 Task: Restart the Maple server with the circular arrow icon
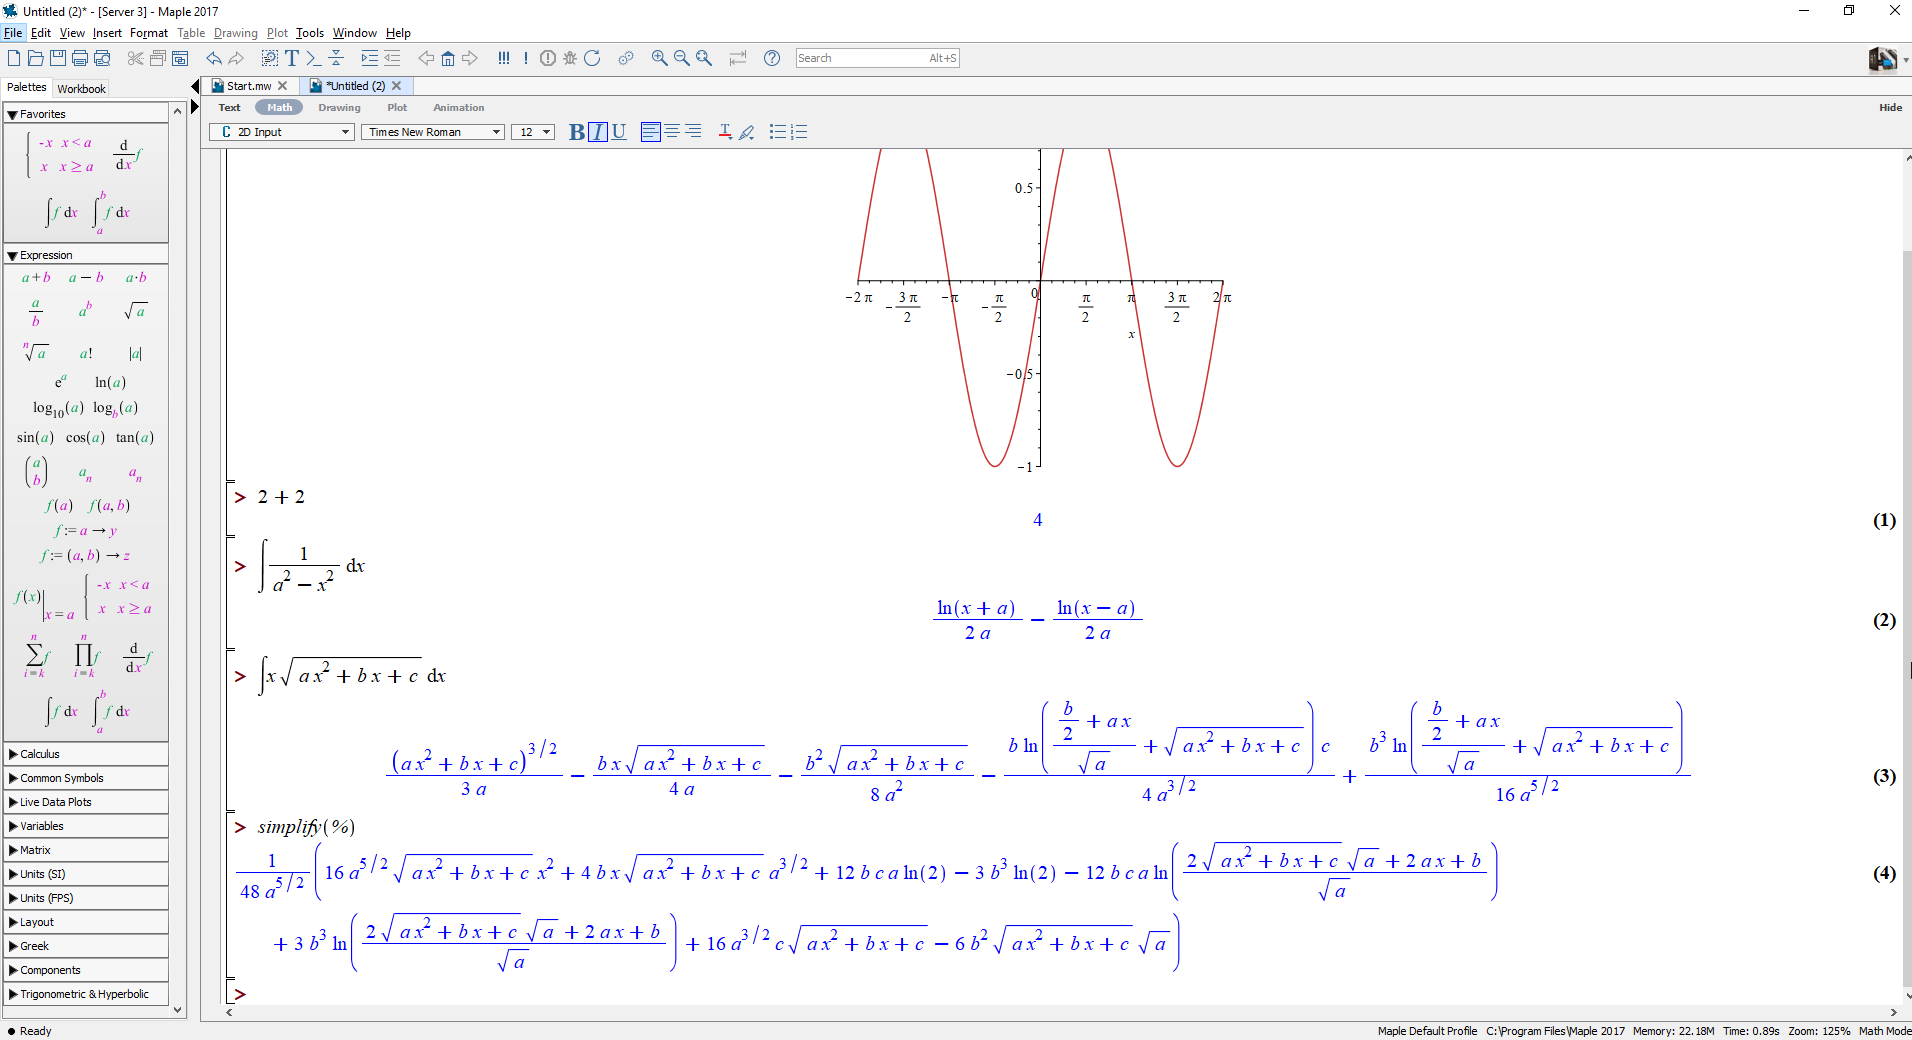[x=592, y=58]
